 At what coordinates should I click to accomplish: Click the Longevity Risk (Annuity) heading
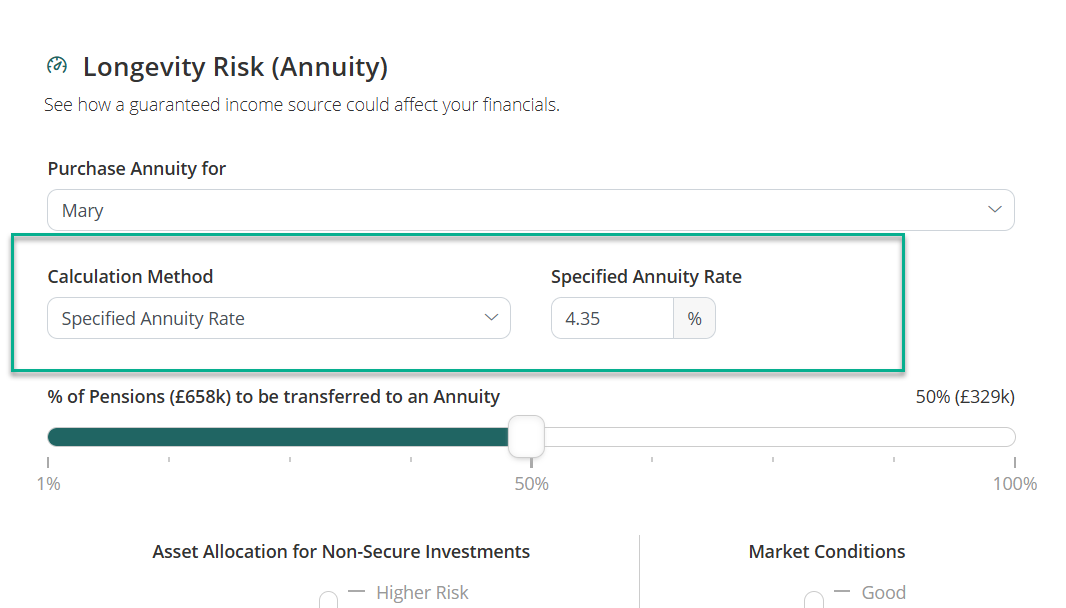tap(235, 67)
